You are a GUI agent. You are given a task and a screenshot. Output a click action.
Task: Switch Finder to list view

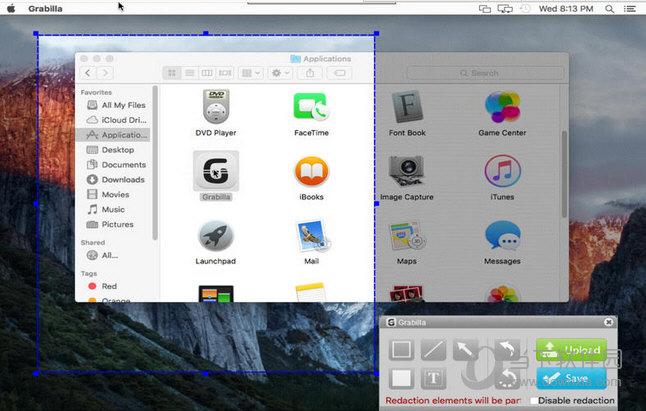click(x=190, y=73)
